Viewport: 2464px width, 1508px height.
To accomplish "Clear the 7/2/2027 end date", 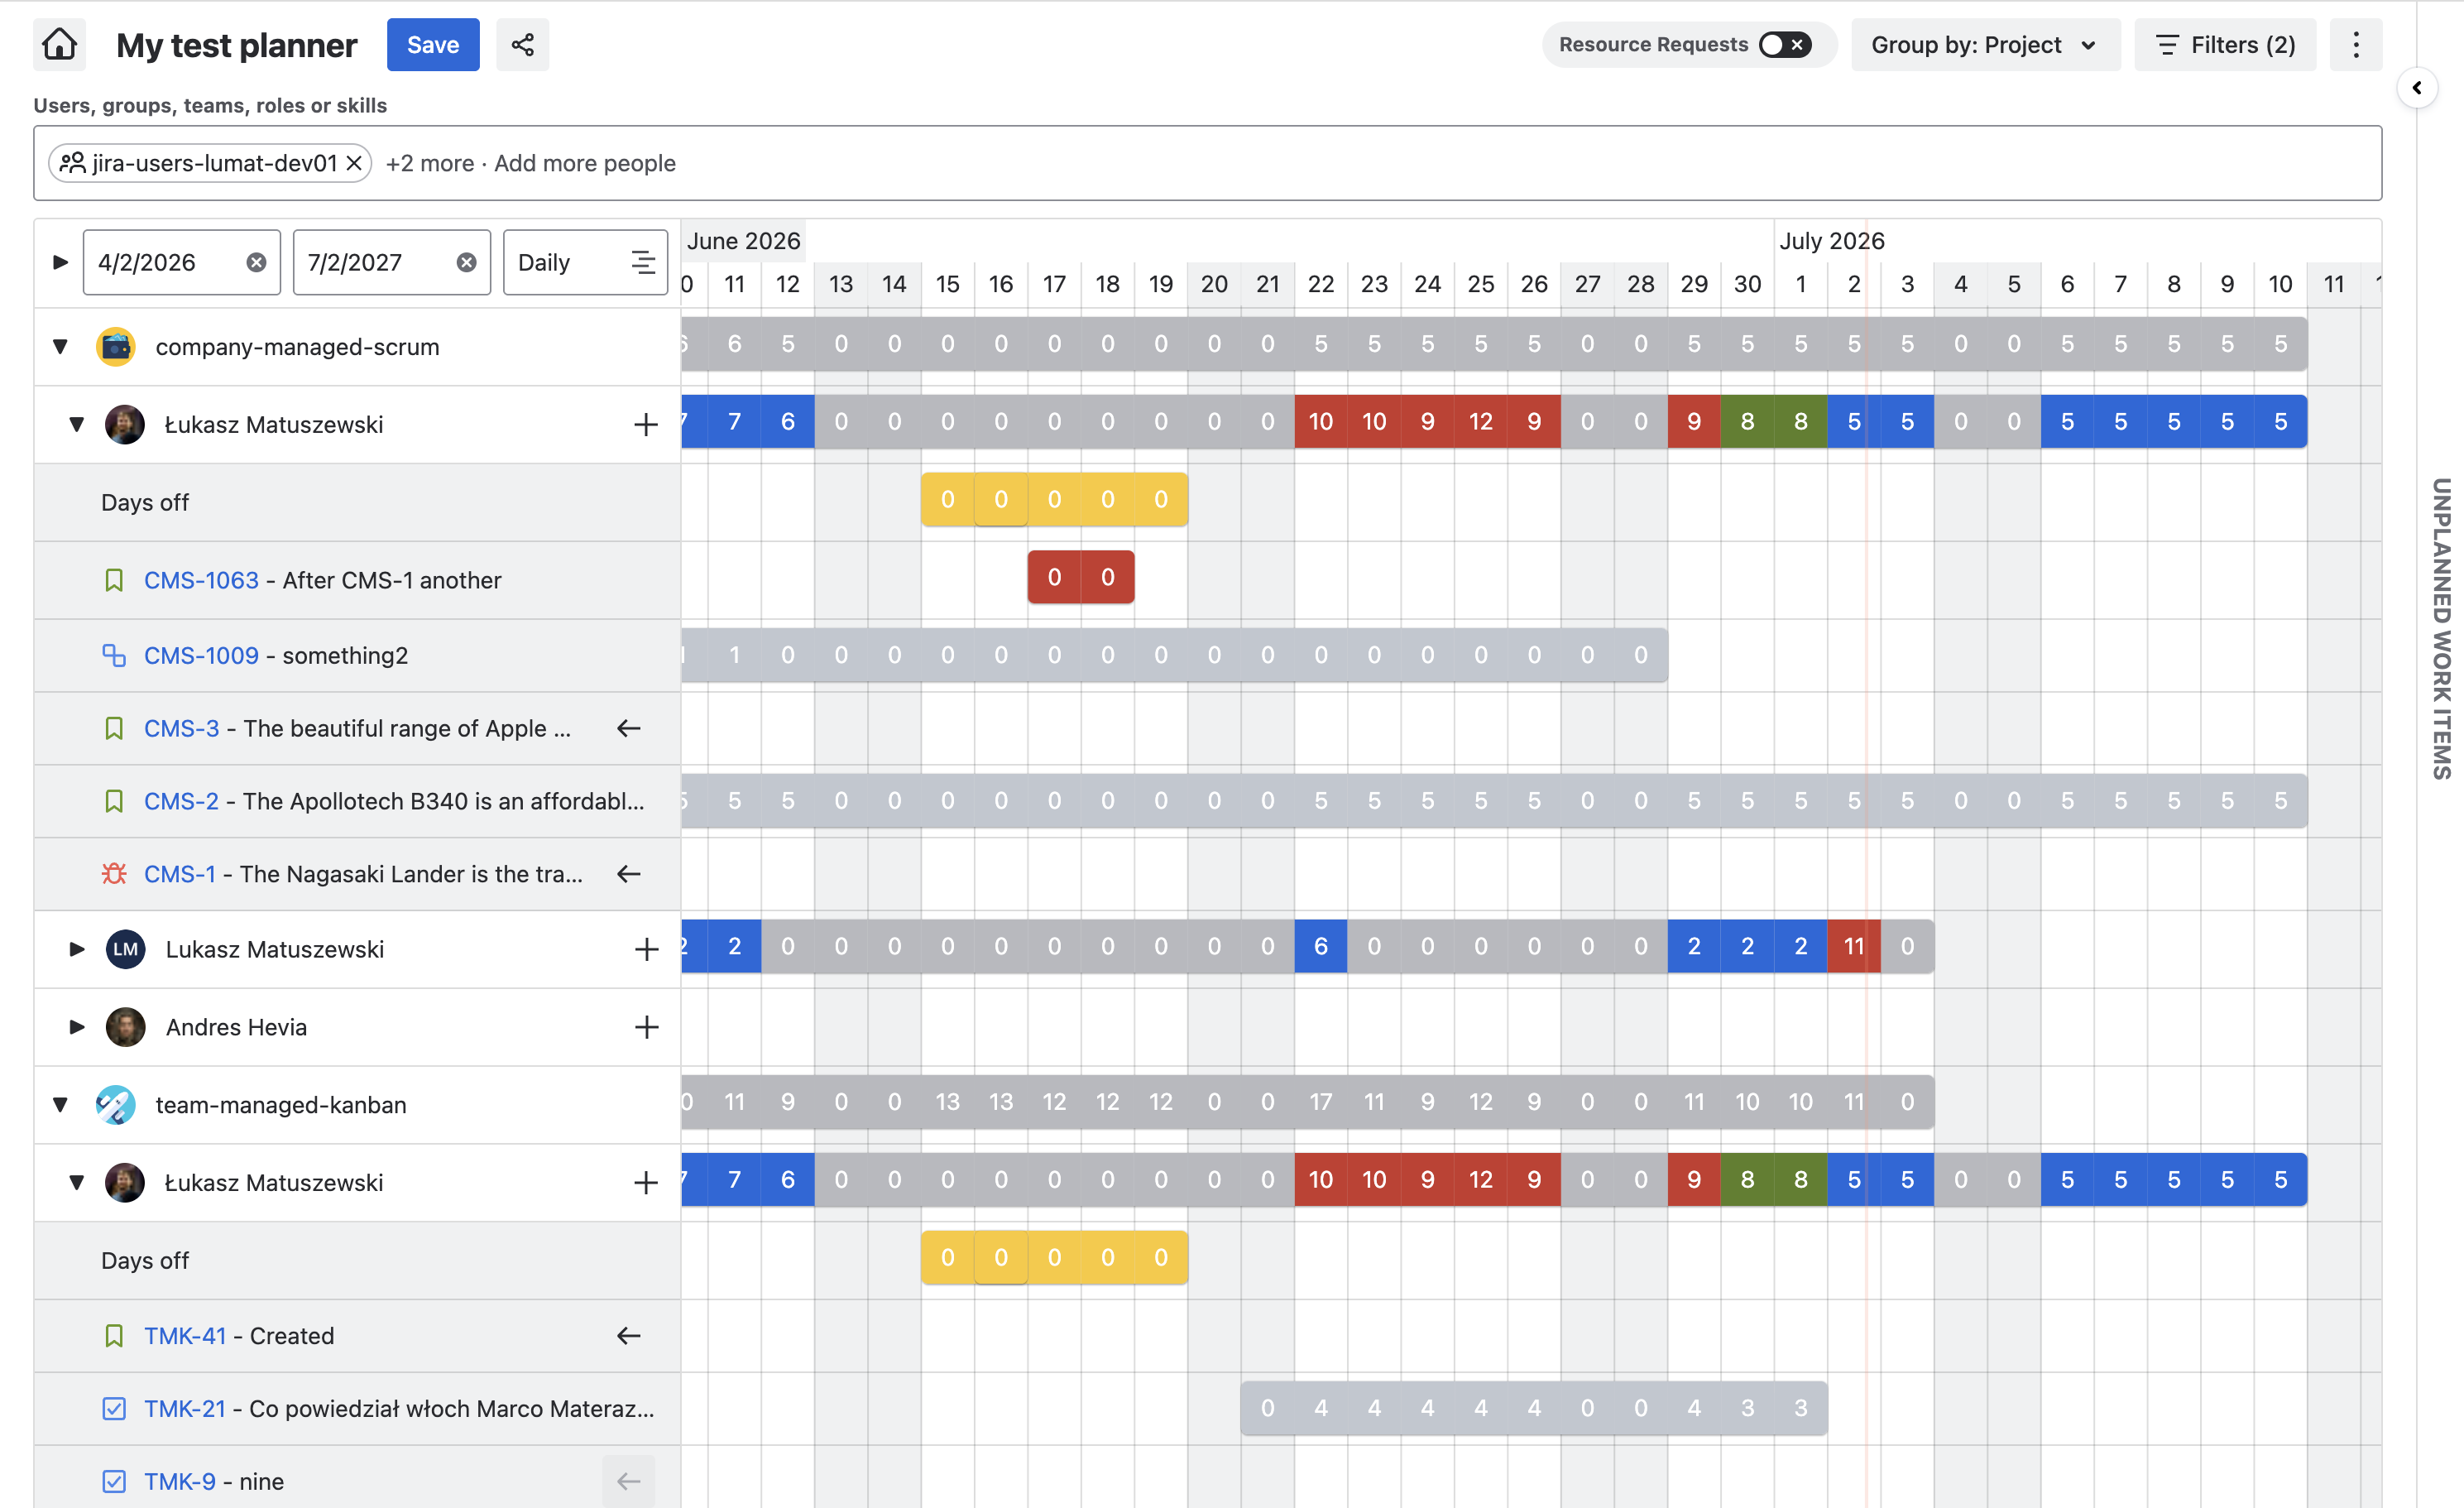I will click(x=467, y=262).
